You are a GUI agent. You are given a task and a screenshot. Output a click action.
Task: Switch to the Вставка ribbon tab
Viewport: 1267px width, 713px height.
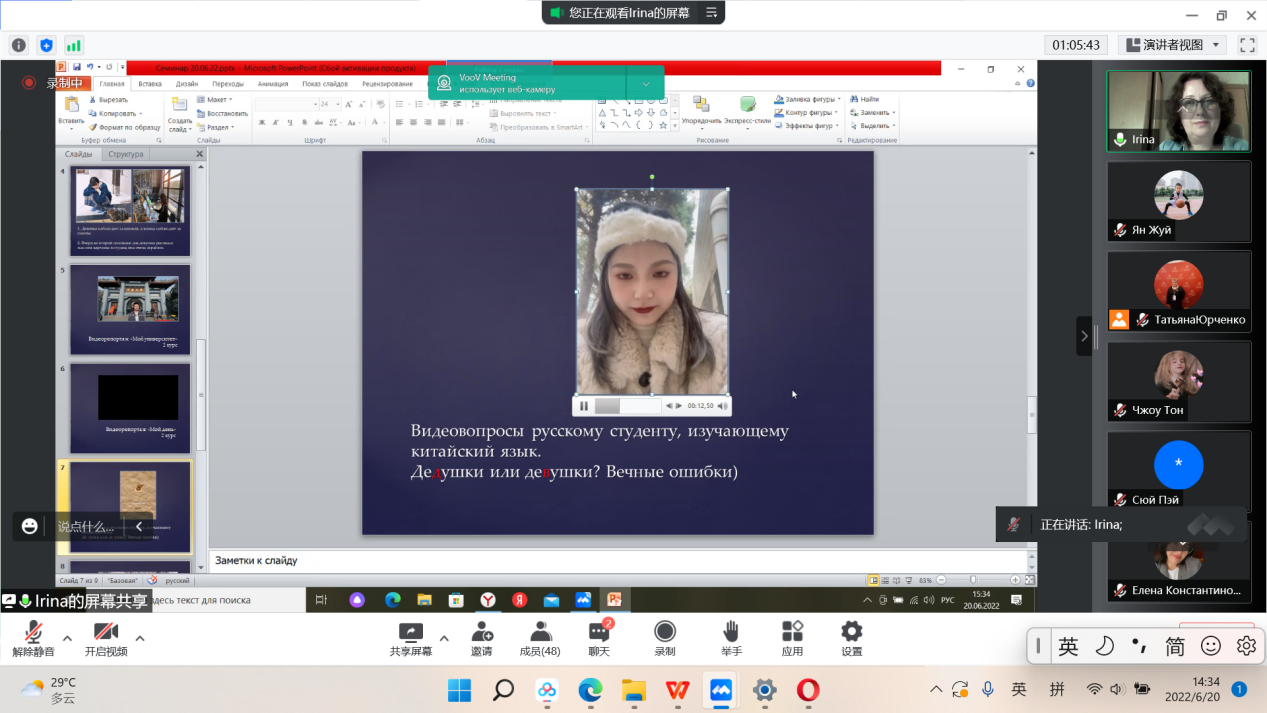150,84
